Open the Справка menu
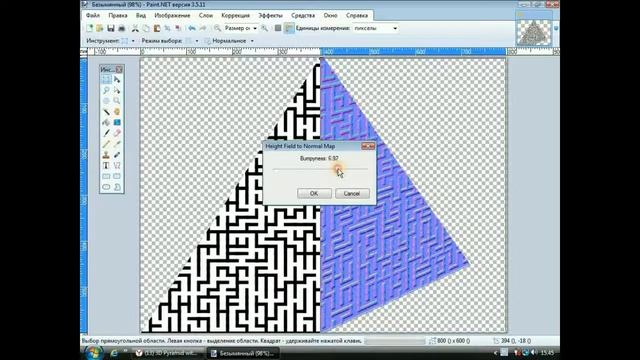The width and height of the screenshot is (640, 360). point(357,16)
